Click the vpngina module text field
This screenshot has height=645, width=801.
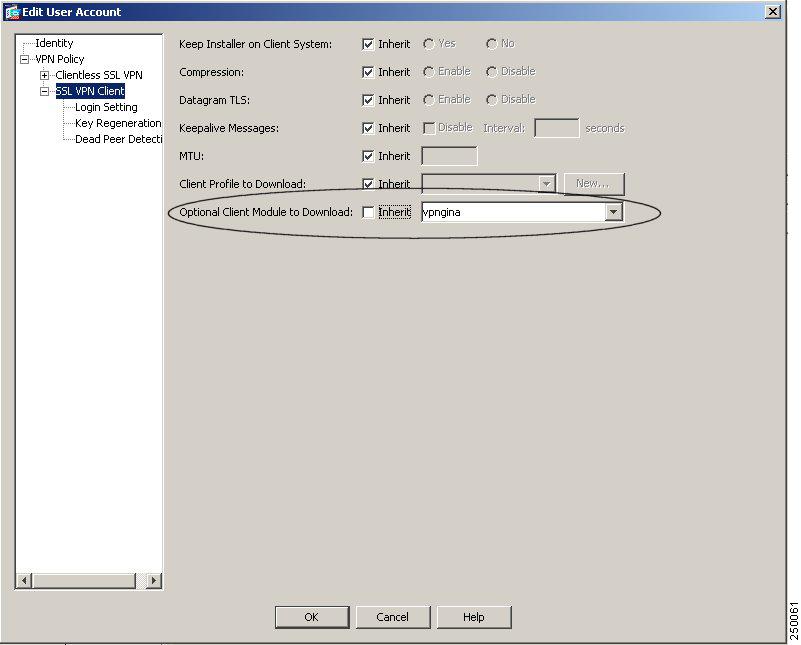(x=513, y=212)
